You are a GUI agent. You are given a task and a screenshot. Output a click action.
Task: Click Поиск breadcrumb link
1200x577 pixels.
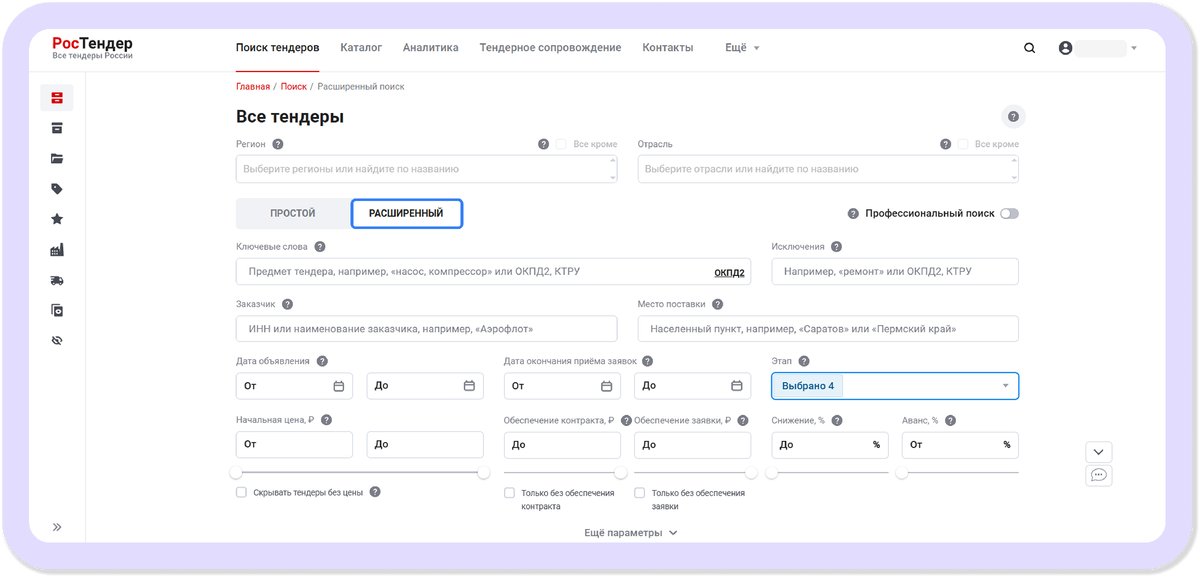click(x=294, y=87)
